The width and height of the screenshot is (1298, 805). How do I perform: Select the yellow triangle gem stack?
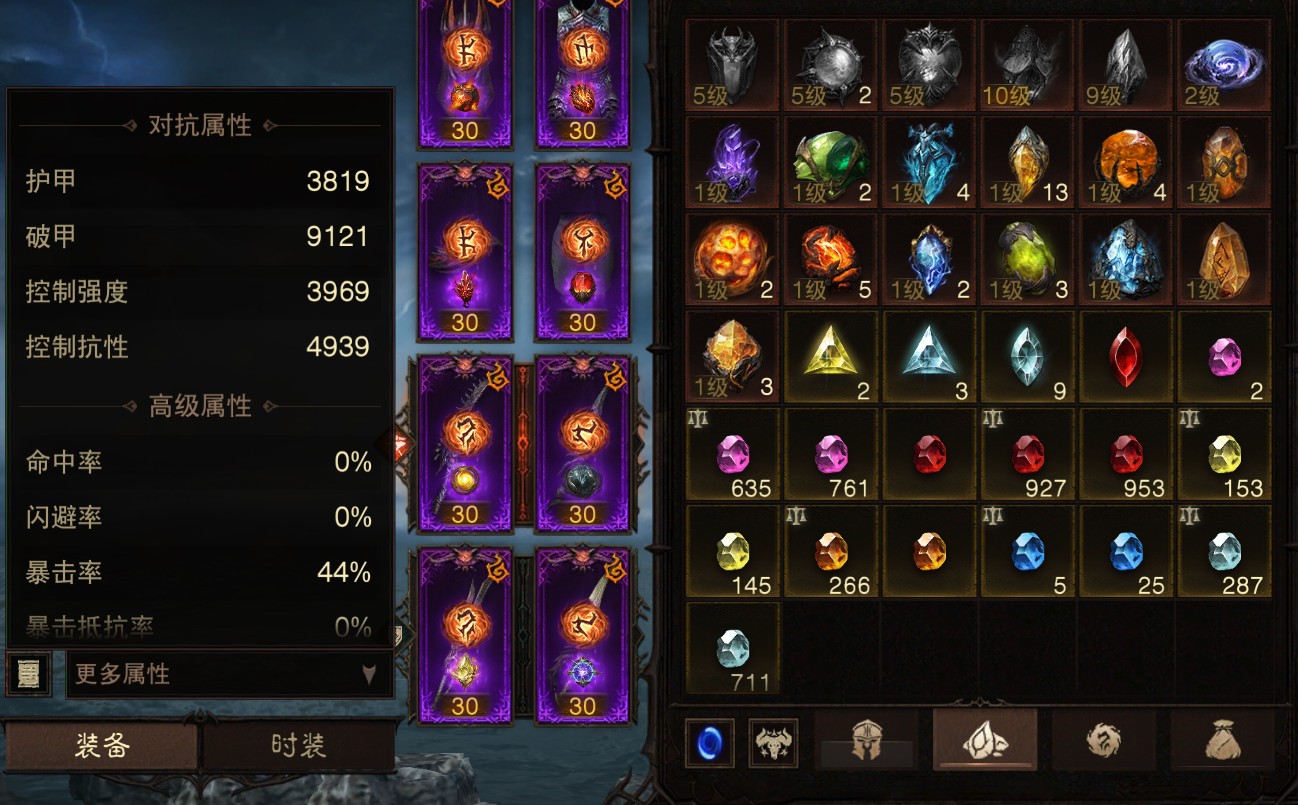[831, 357]
